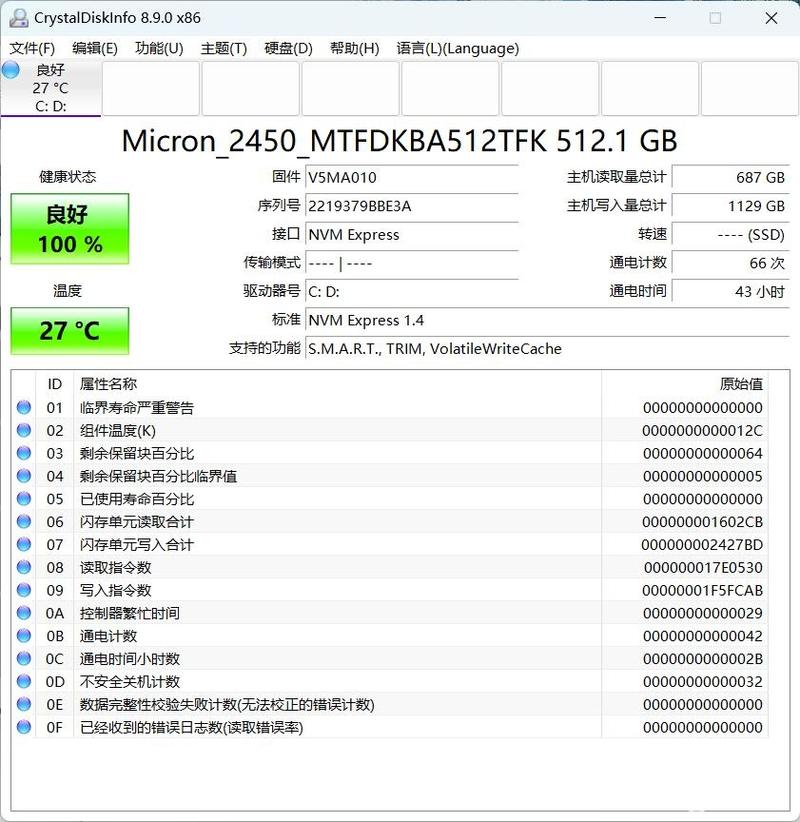Select the 写入指令数 attribute row
This screenshot has width=800, height=822.
(x=391, y=590)
